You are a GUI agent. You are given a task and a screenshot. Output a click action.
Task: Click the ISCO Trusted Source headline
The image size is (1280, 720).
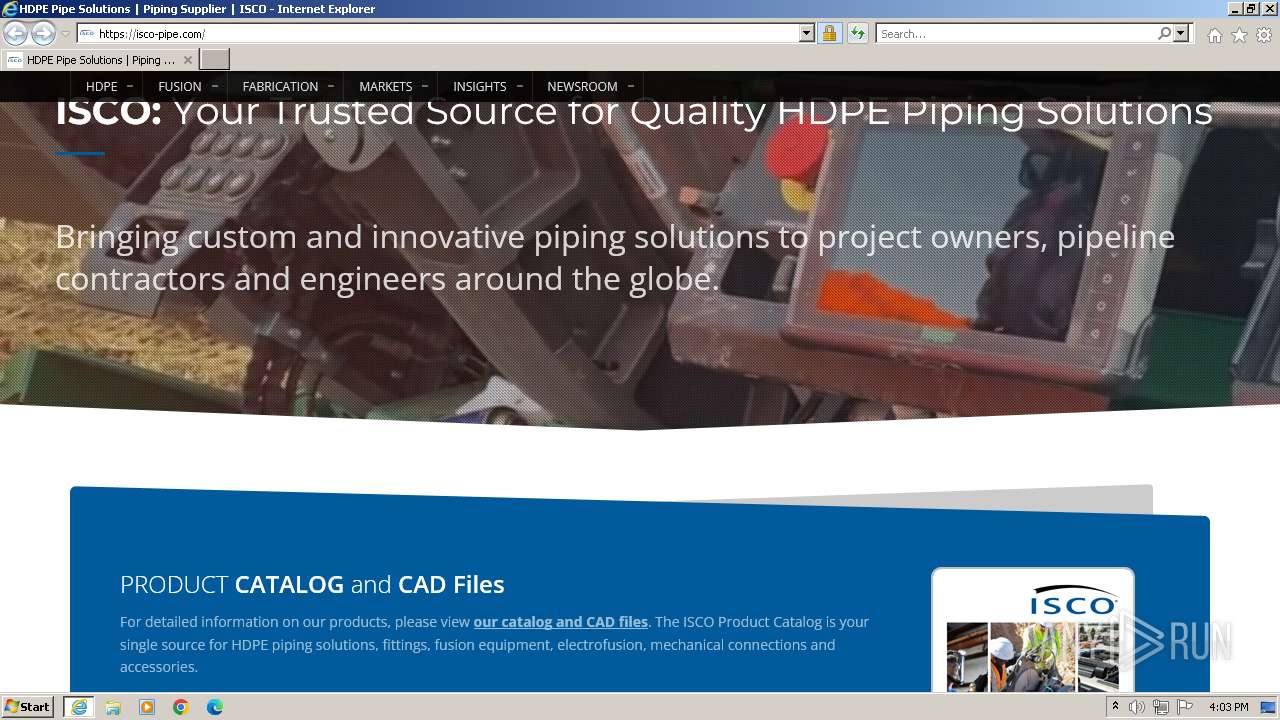[x=634, y=111]
